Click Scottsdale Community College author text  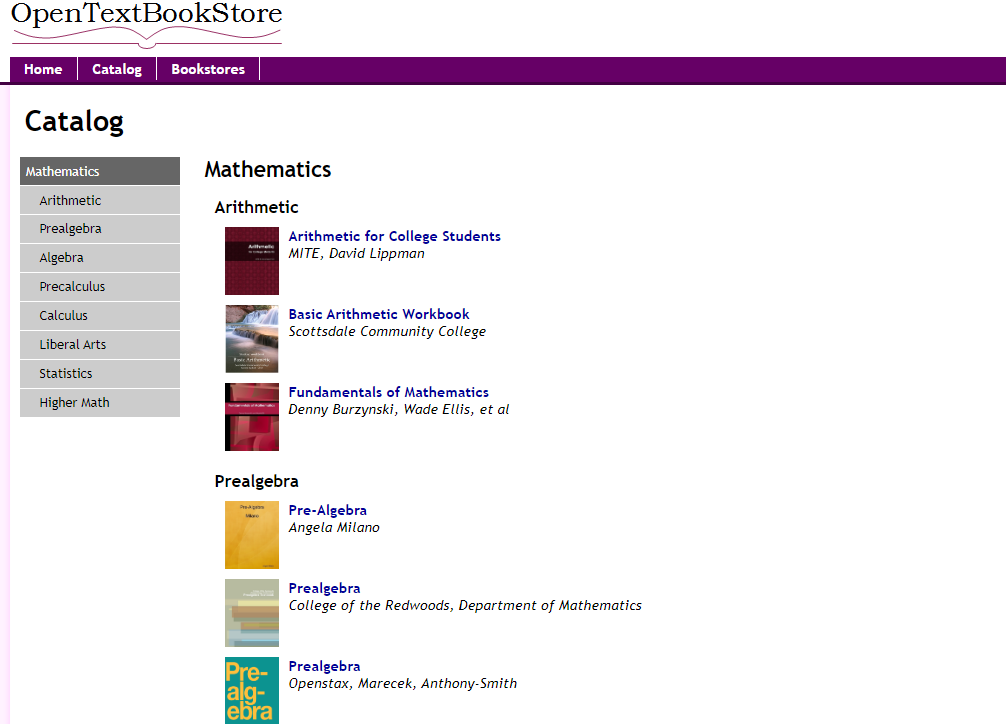(x=387, y=331)
